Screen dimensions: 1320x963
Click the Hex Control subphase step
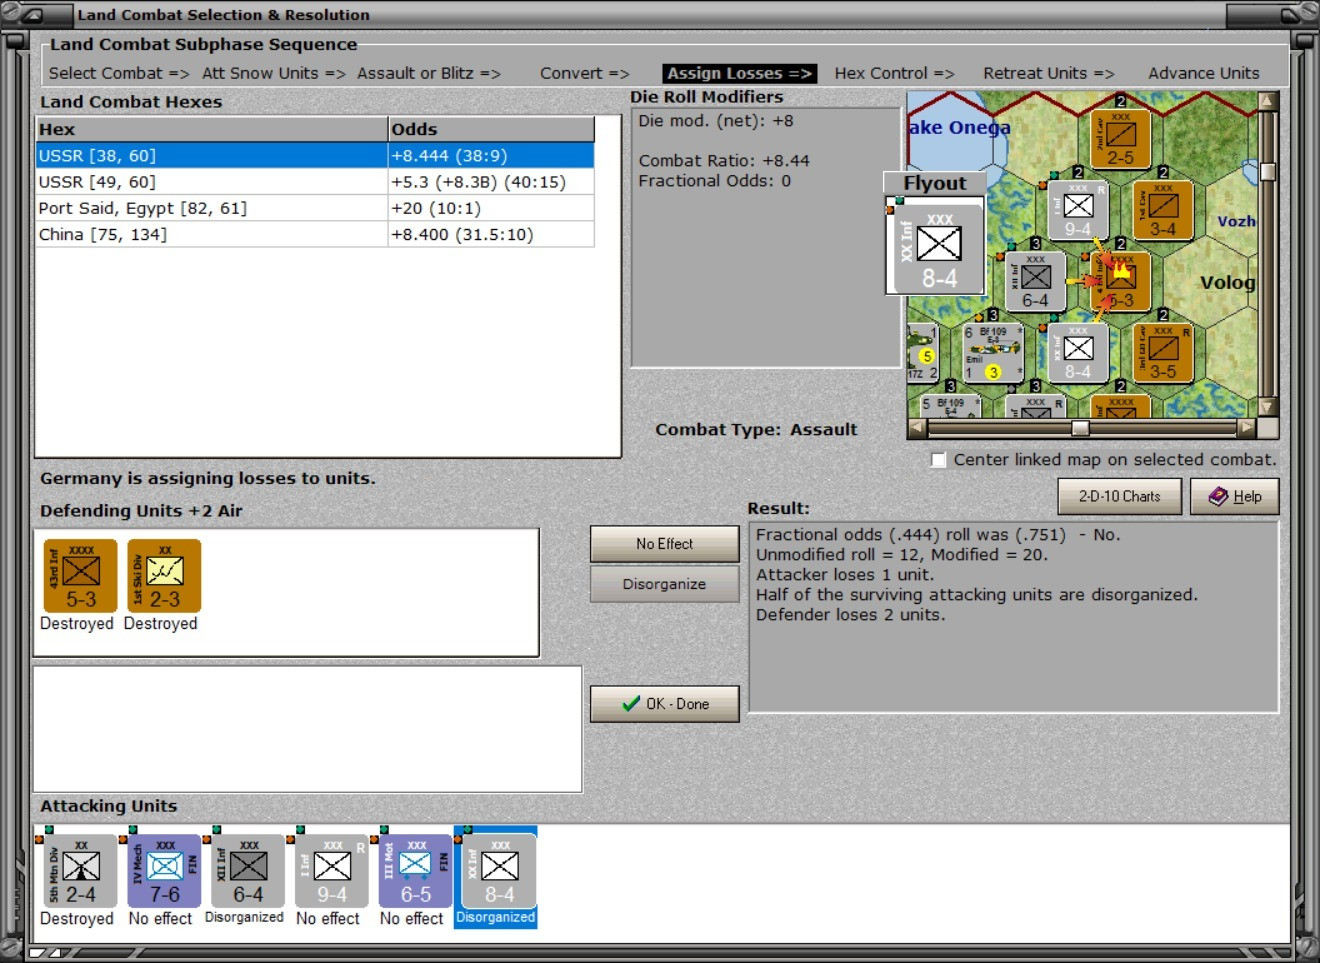pos(895,73)
